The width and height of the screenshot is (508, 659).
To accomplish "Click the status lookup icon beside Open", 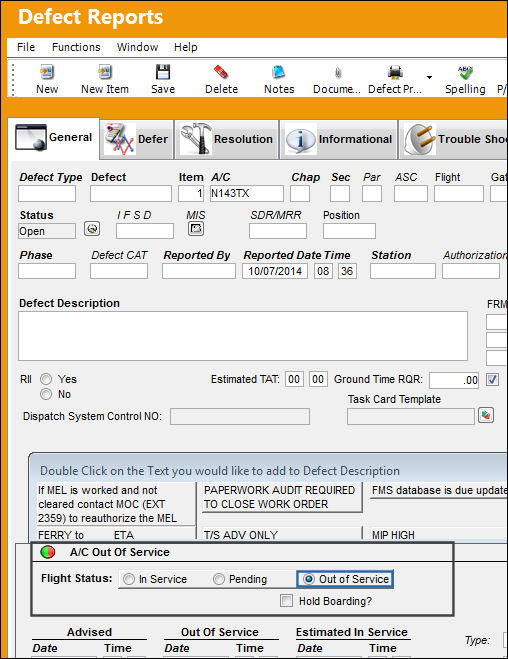I will (x=92, y=229).
